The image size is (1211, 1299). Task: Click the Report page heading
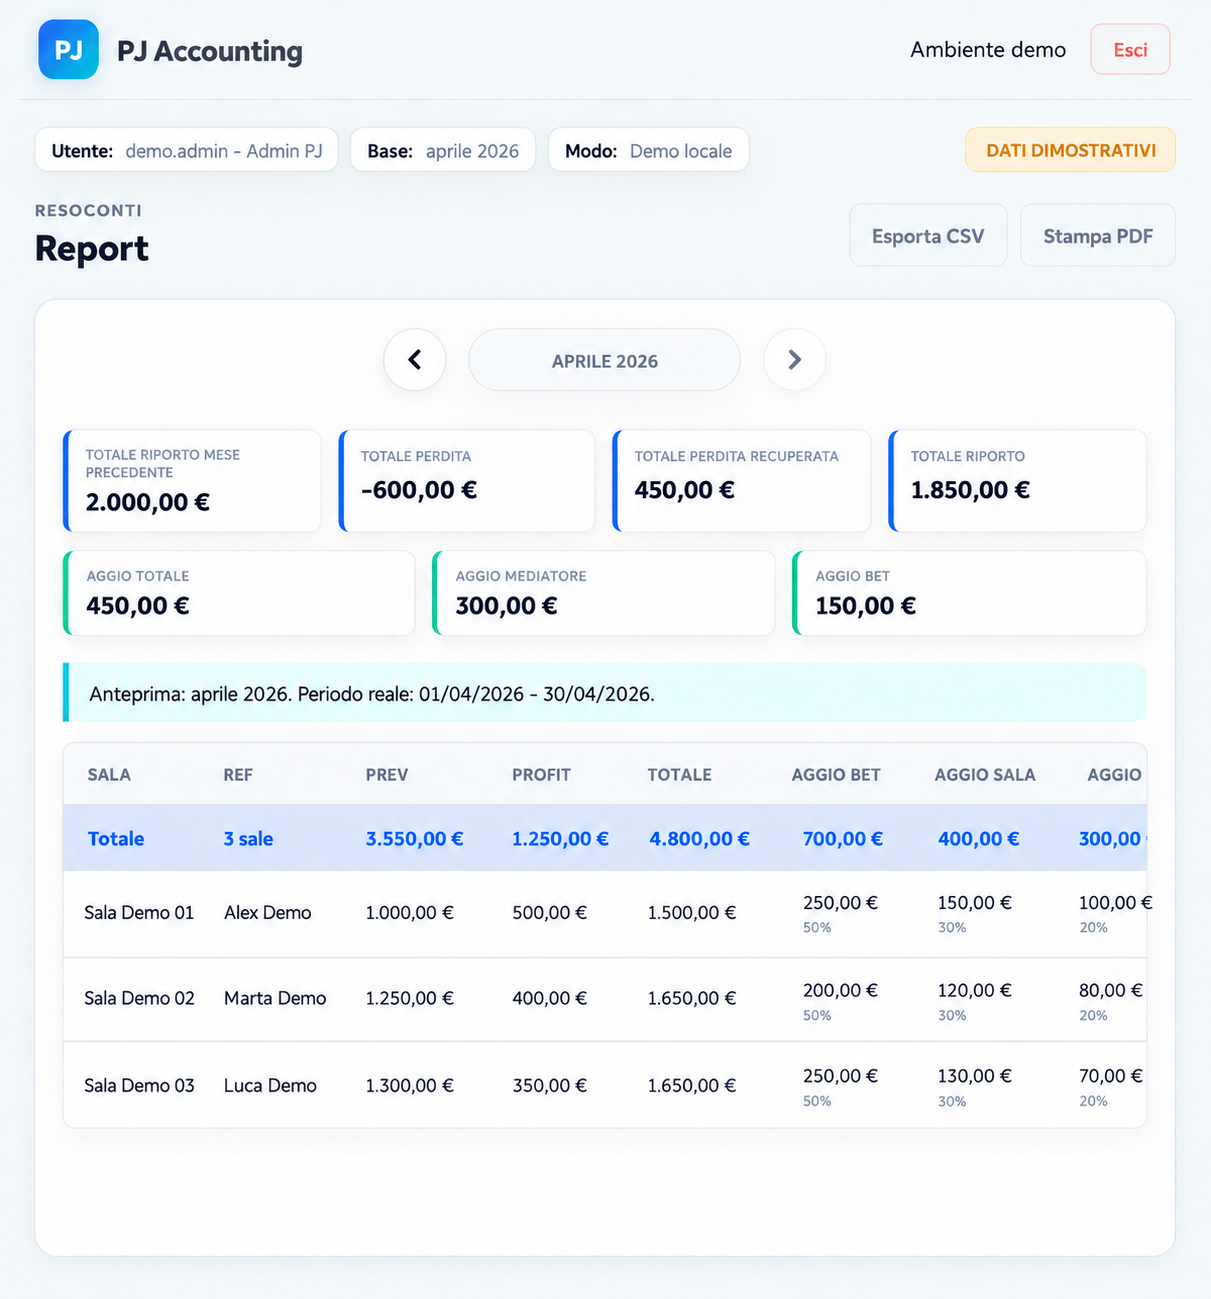click(x=91, y=248)
